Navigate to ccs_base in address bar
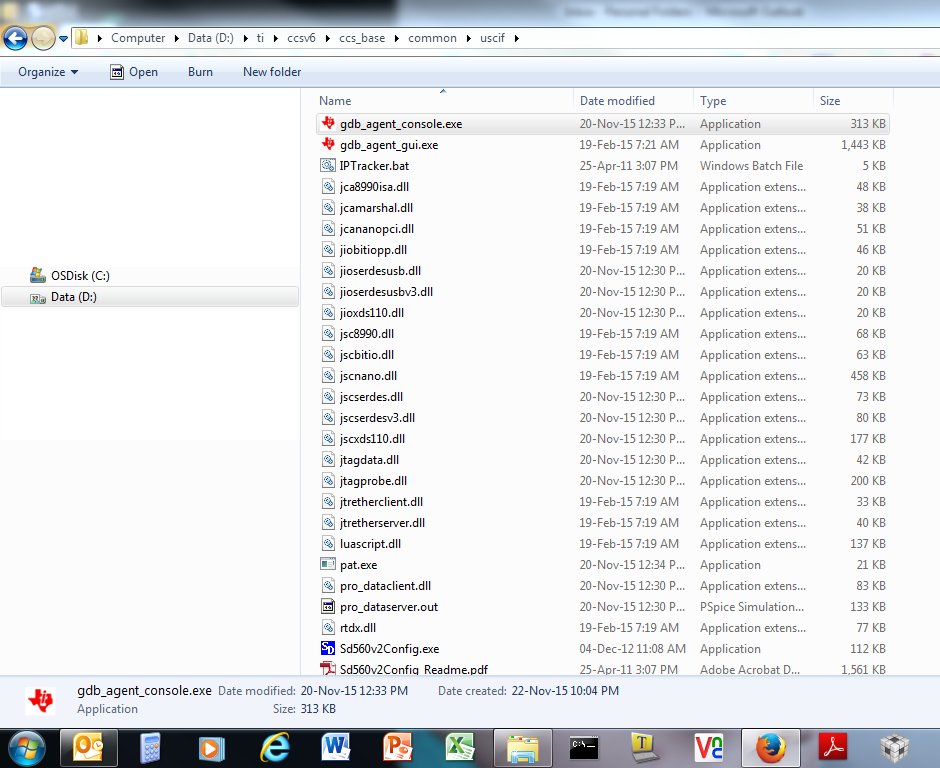This screenshot has height=768, width=940. [x=362, y=38]
